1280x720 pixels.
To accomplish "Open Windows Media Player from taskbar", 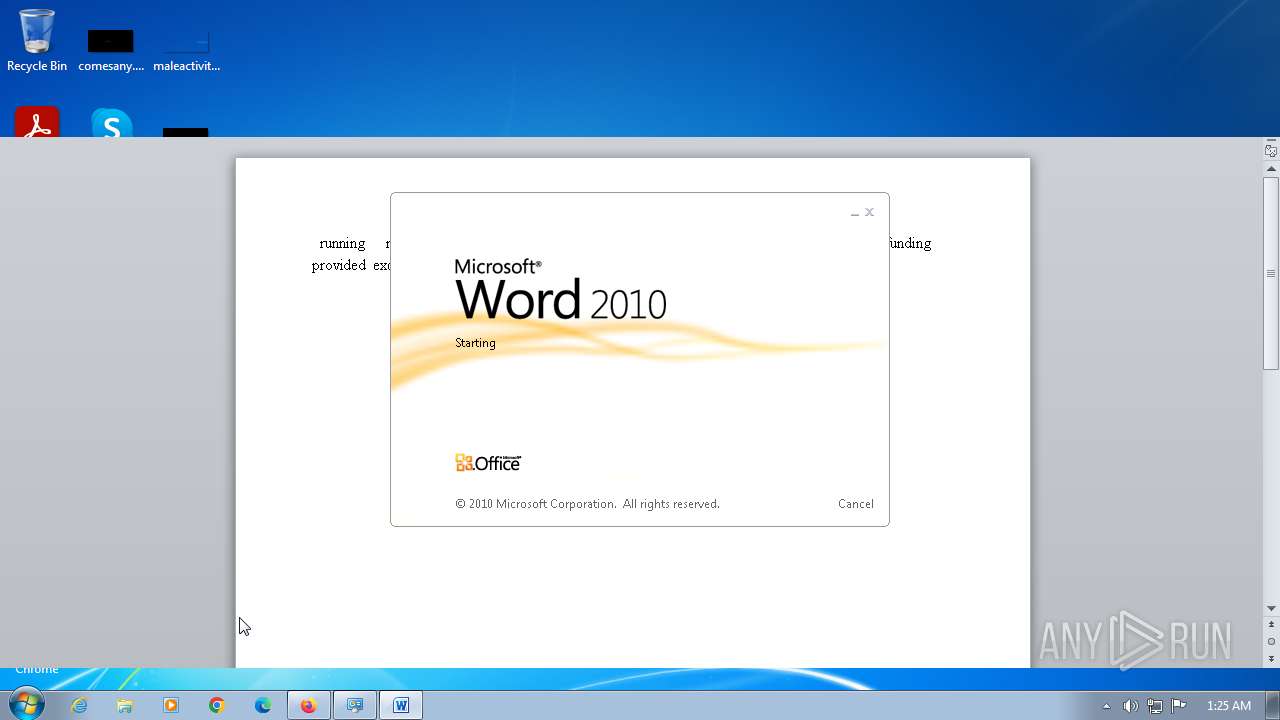I will point(171,705).
